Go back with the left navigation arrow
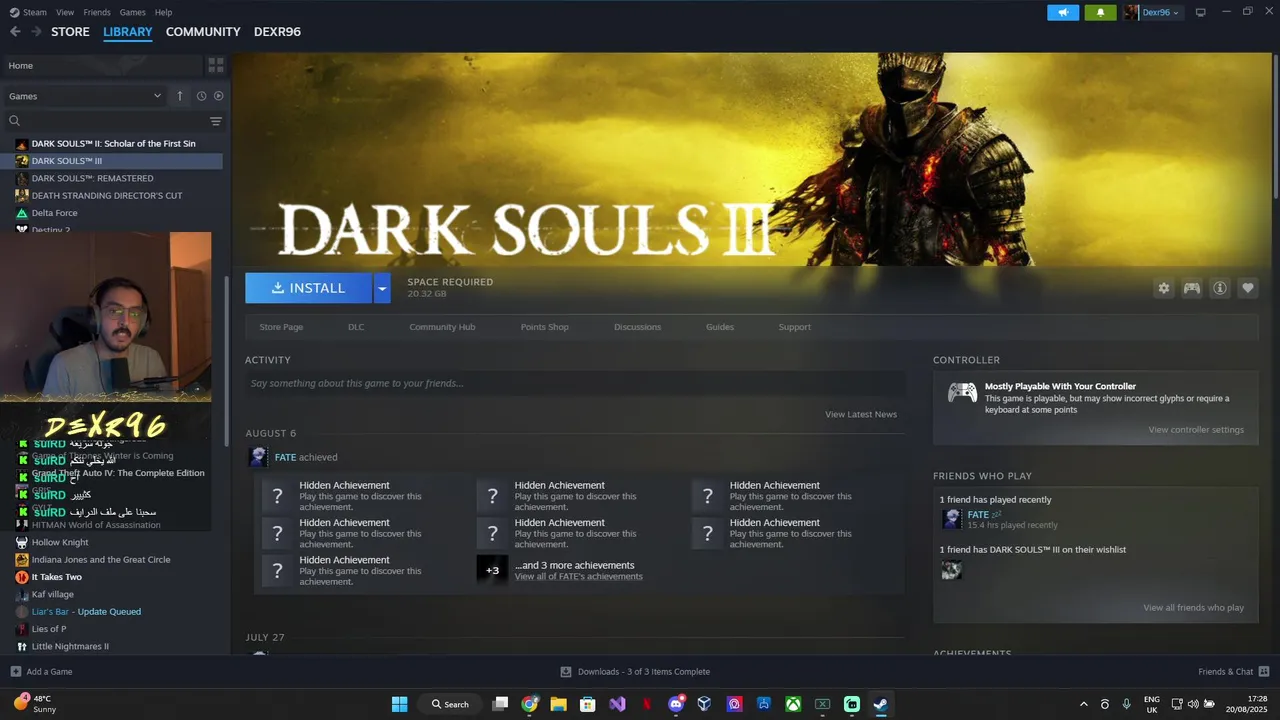 14,32
